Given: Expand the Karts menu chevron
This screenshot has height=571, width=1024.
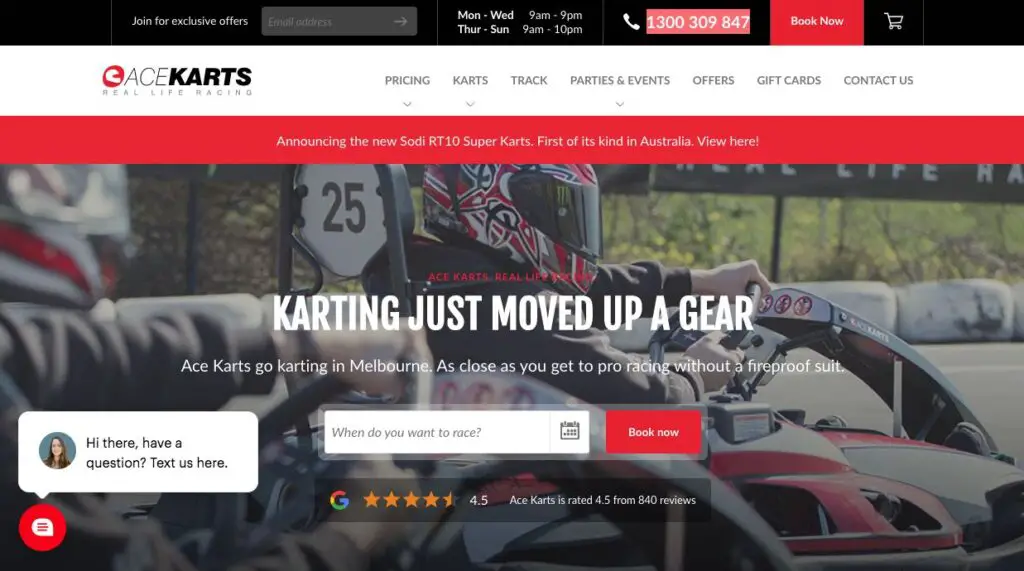Looking at the screenshot, I should tap(470, 104).
